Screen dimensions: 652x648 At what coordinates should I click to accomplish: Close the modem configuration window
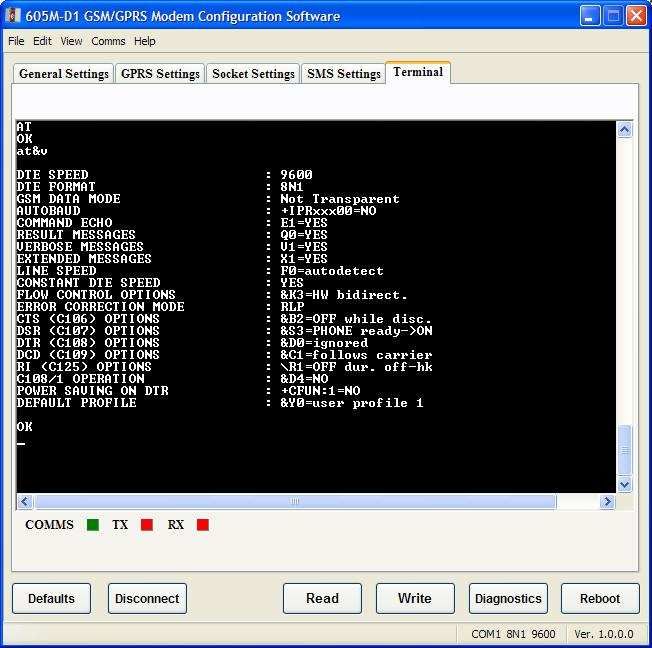636,16
